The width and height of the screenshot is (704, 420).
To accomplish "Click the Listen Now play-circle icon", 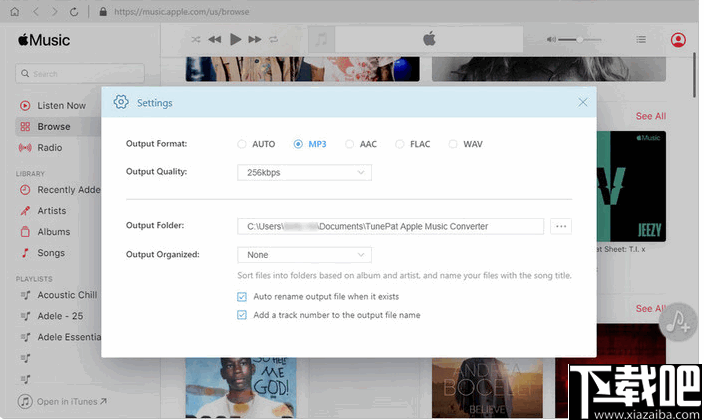I will click(25, 106).
